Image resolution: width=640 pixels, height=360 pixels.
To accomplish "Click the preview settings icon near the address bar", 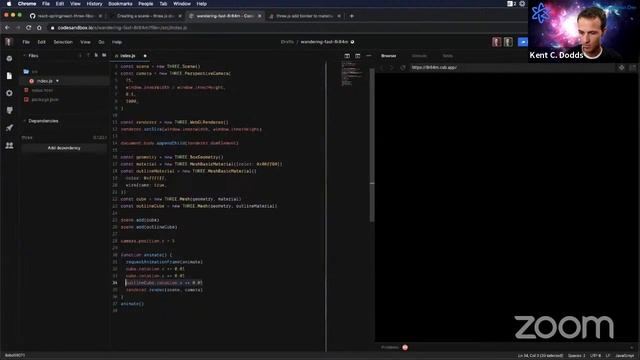I will click(x=621, y=68).
